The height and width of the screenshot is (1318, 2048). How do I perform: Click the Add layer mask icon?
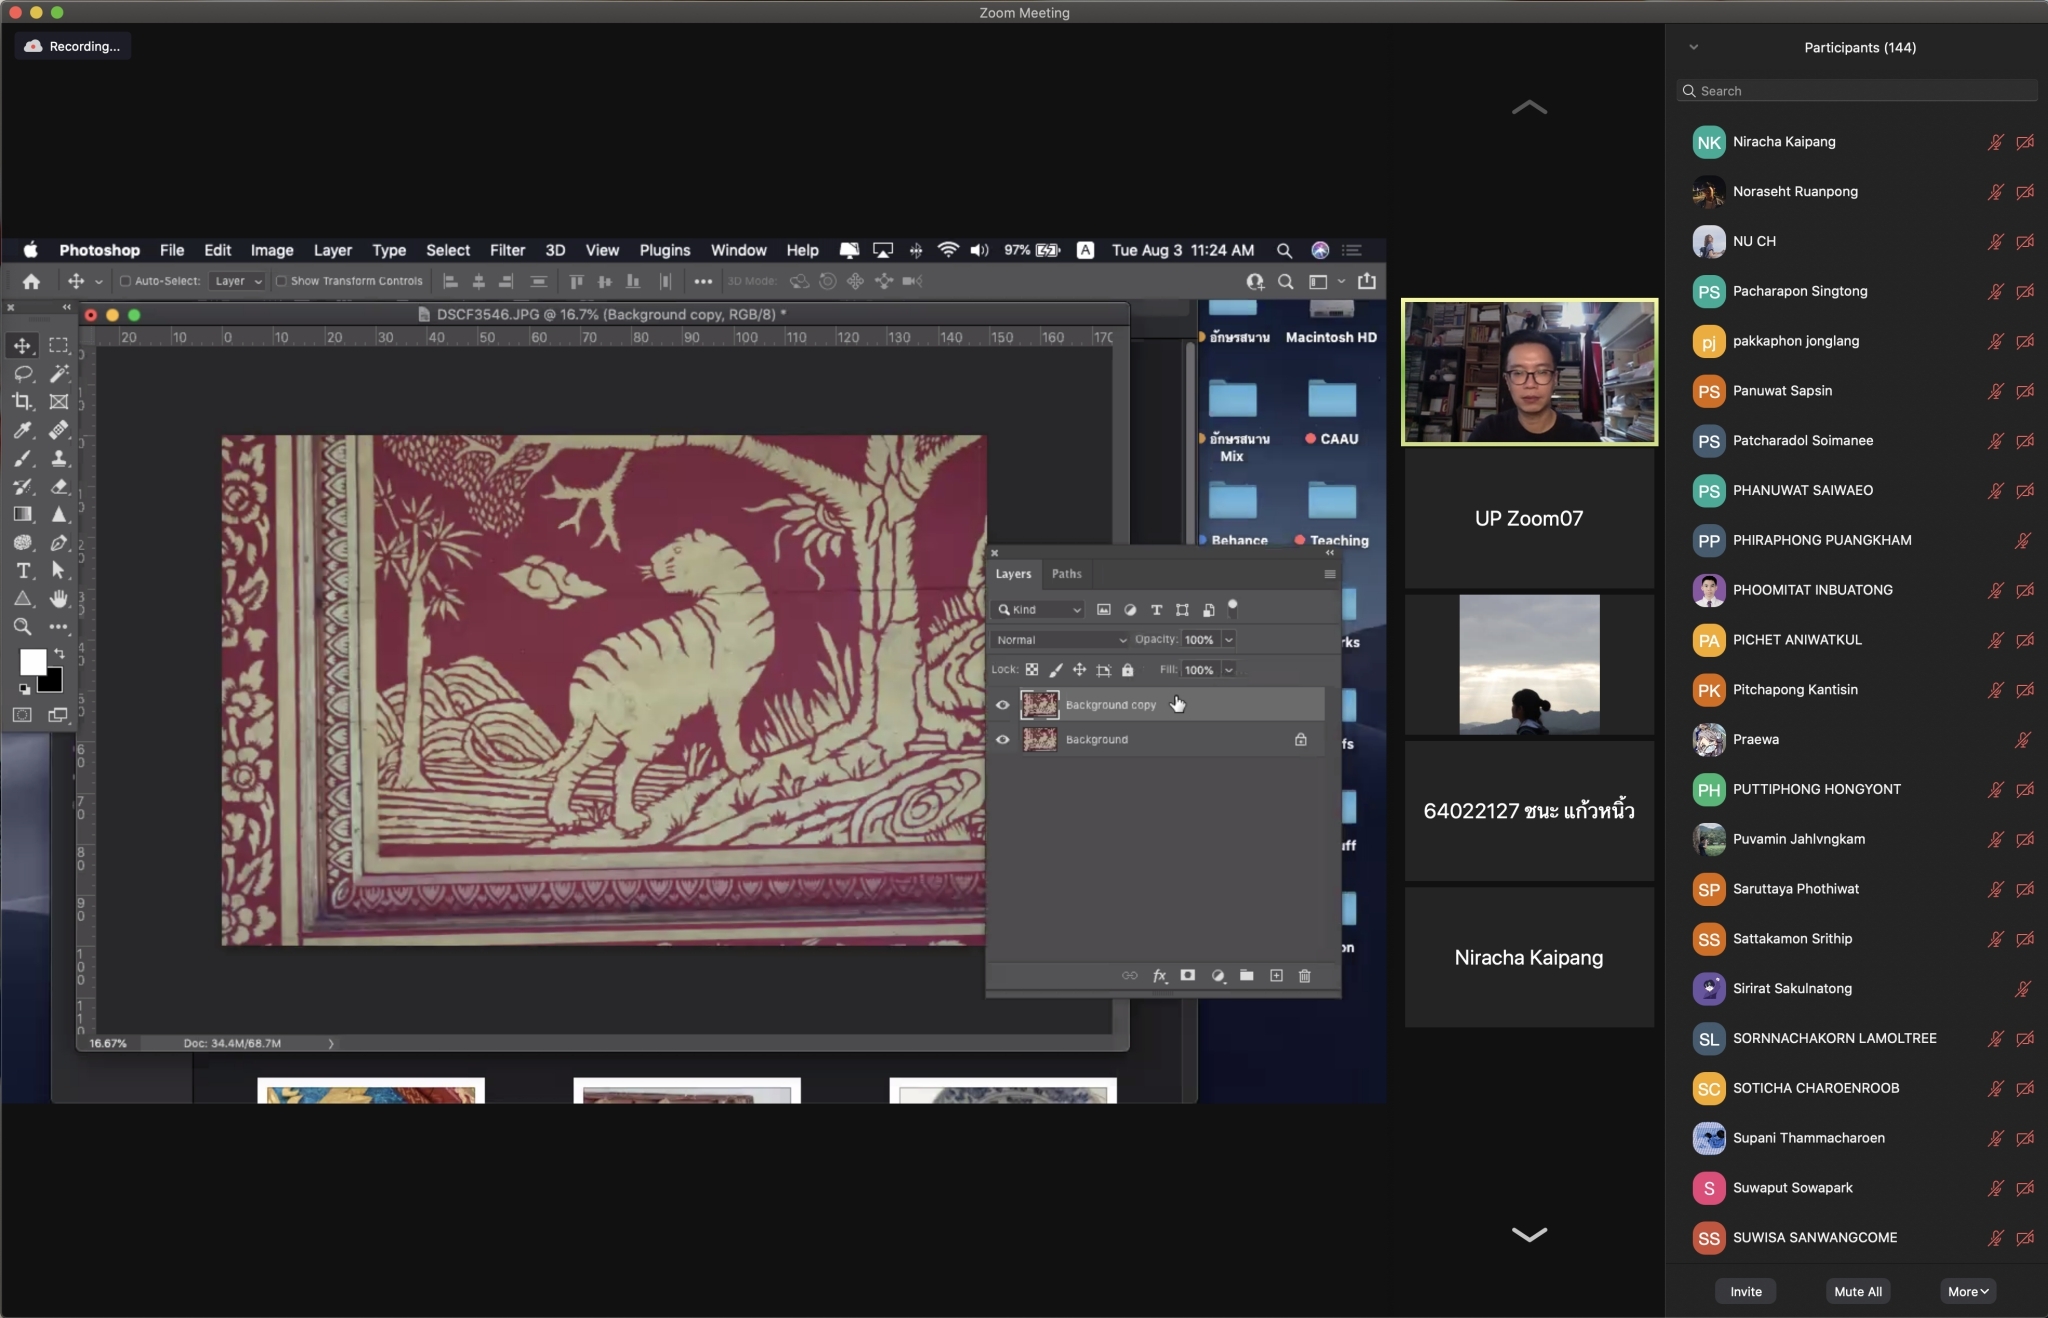coord(1188,975)
